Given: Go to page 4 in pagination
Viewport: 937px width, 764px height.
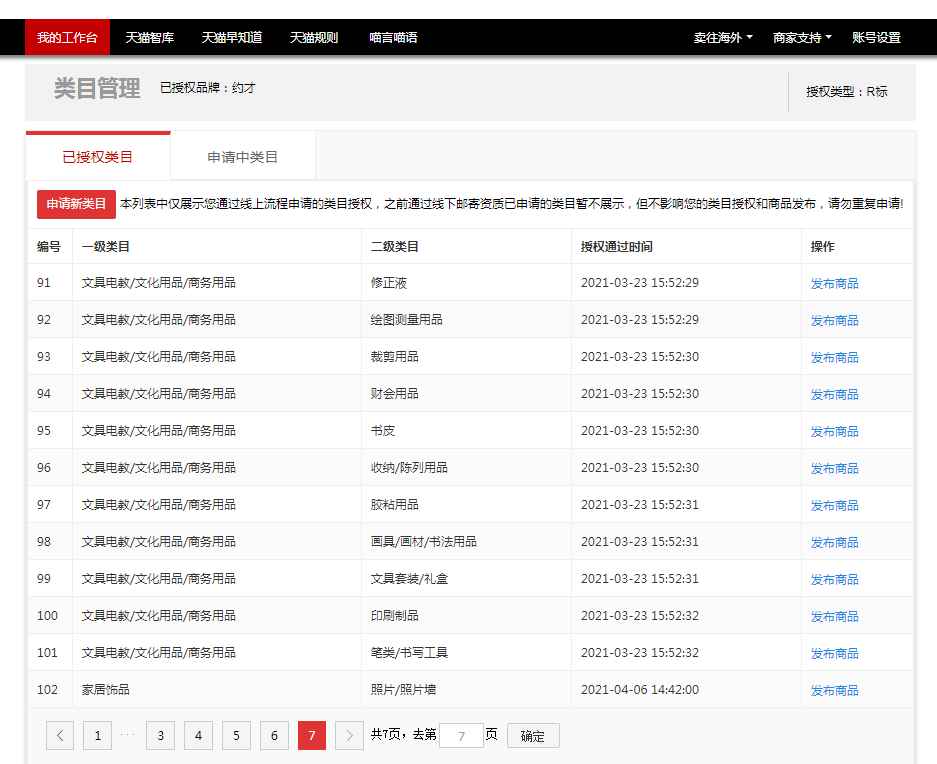Looking at the screenshot, I should coord(198,735).
